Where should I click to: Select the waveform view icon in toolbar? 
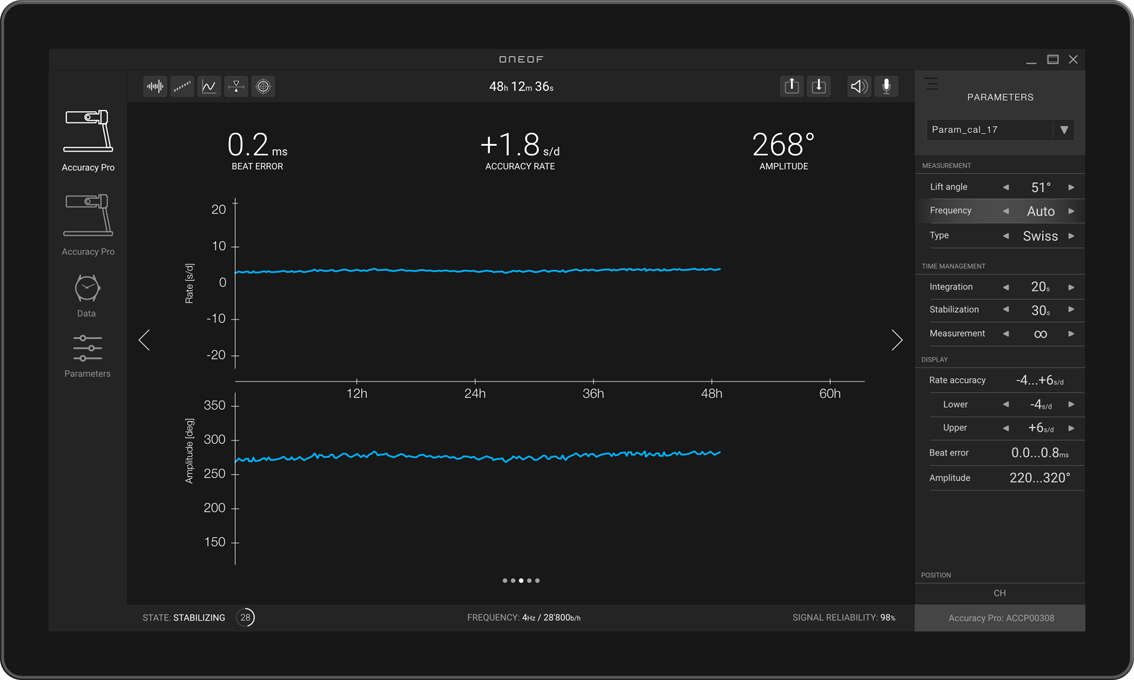tap(155, 87)
